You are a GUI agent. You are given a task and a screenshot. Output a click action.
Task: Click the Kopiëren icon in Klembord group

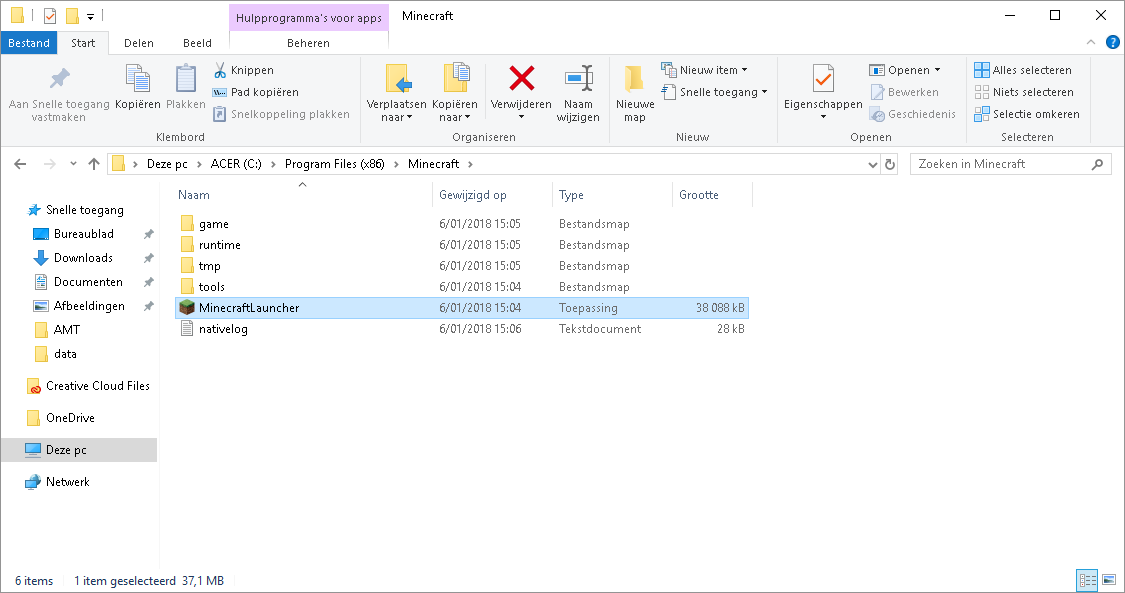pyautogui.click(x=138, y=78)
